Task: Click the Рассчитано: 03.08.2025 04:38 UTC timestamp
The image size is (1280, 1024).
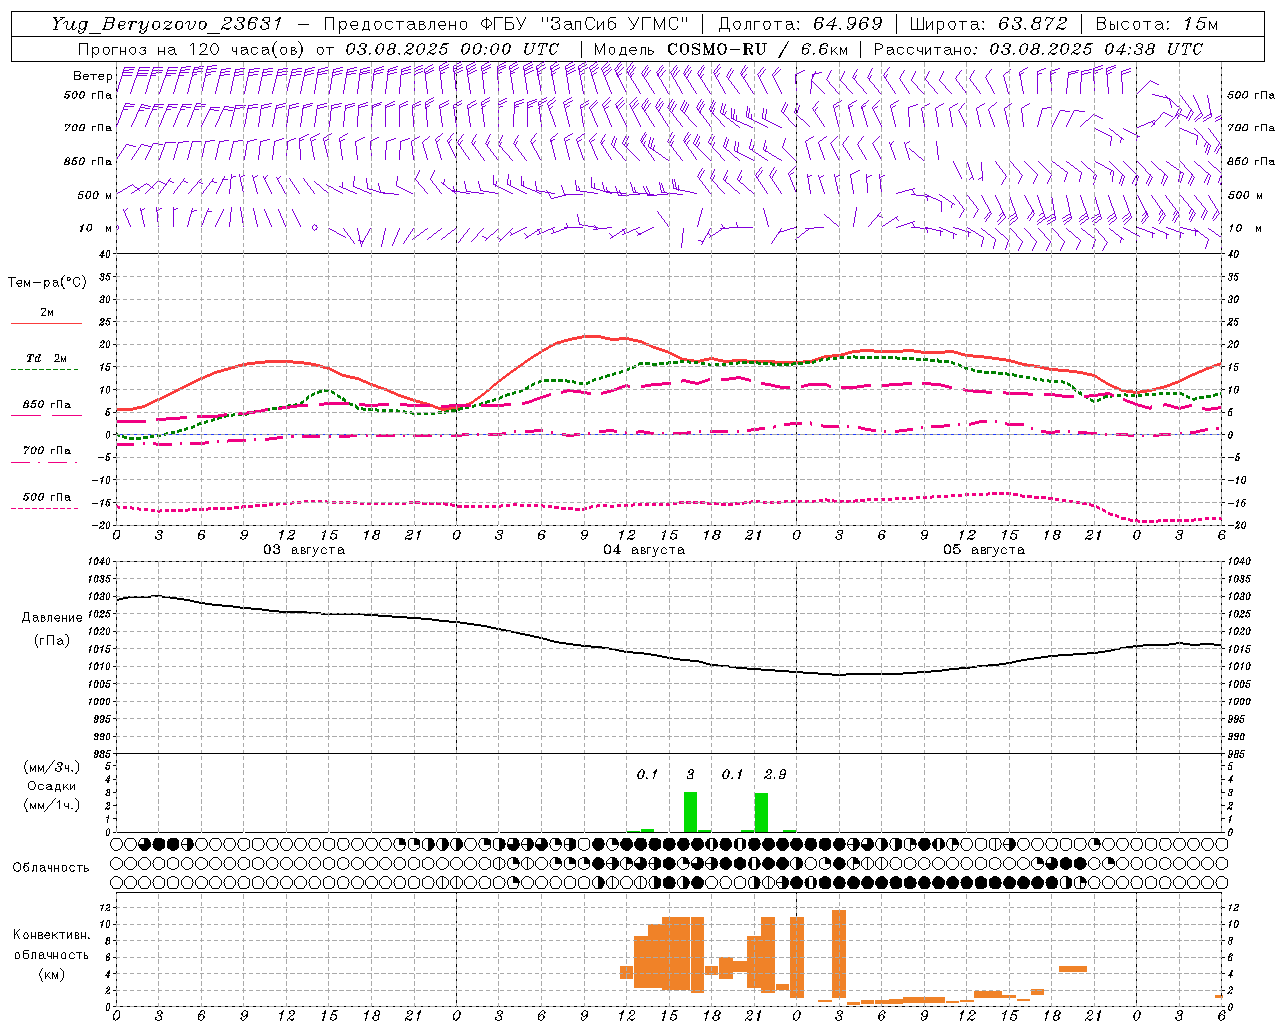Action: [1038, 49]
